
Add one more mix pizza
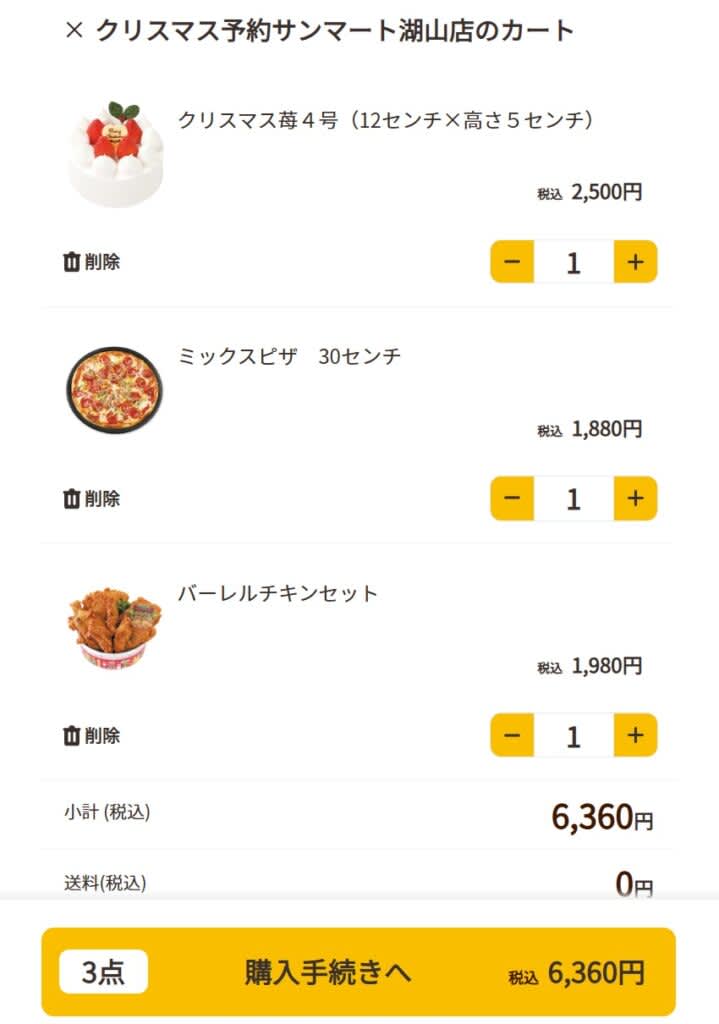pos(635,498)
